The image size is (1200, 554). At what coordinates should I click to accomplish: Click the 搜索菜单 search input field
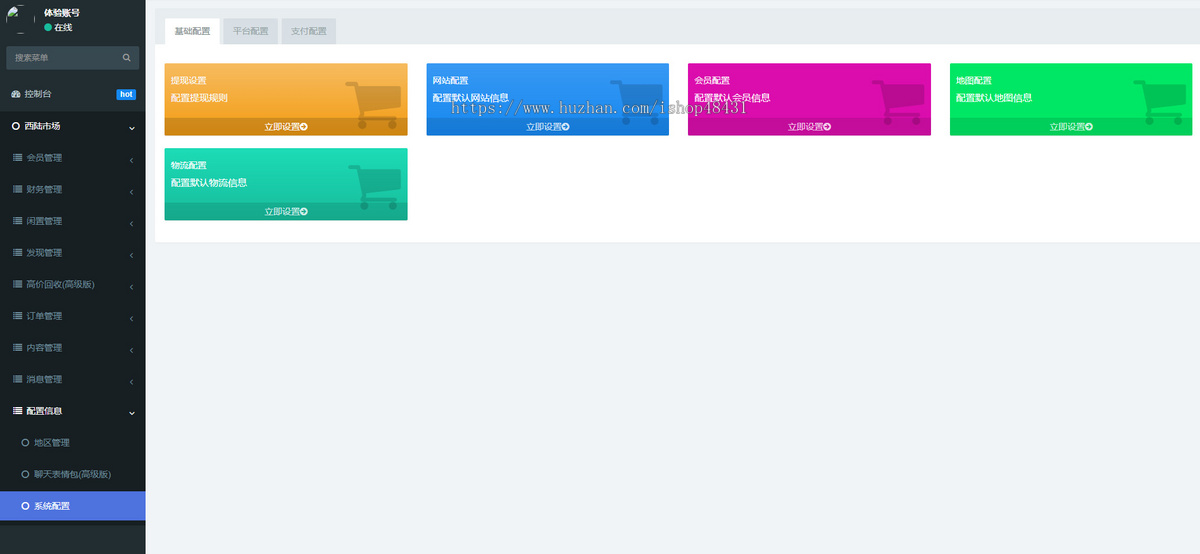click(64, 58)
